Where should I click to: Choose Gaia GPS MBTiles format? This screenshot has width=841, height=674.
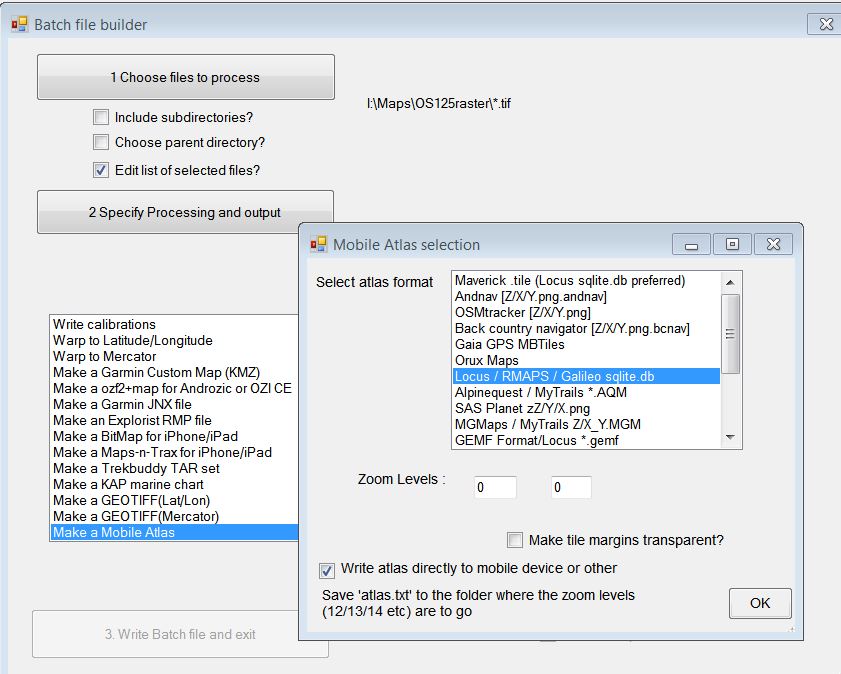(x=509, y=344)
